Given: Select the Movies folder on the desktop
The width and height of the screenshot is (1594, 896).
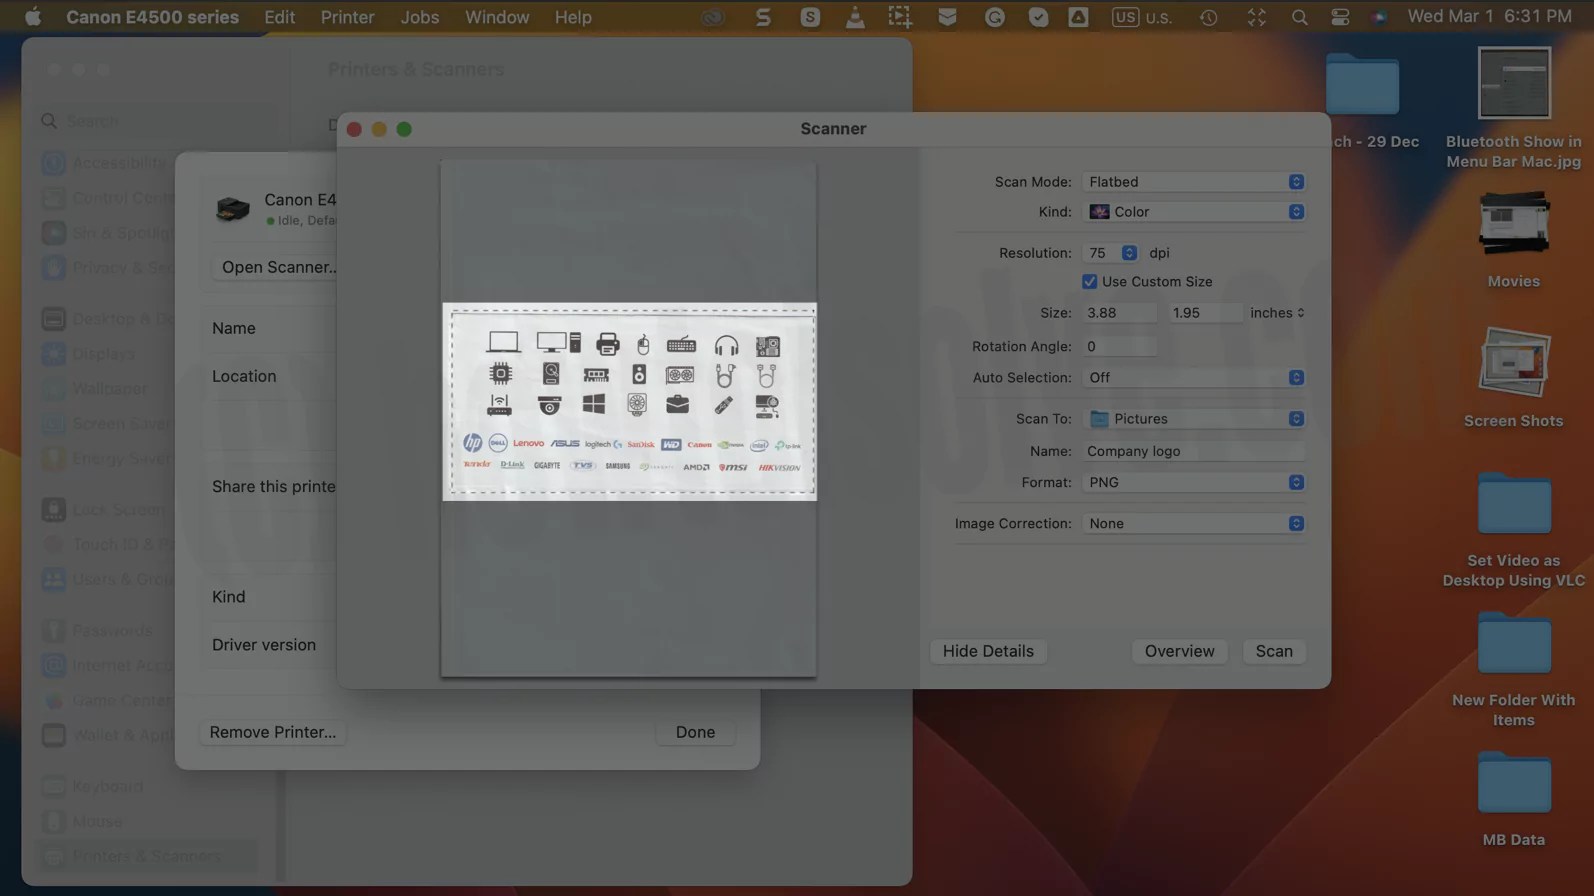Looking at the screenshot, I should (x=1513, y=224).
